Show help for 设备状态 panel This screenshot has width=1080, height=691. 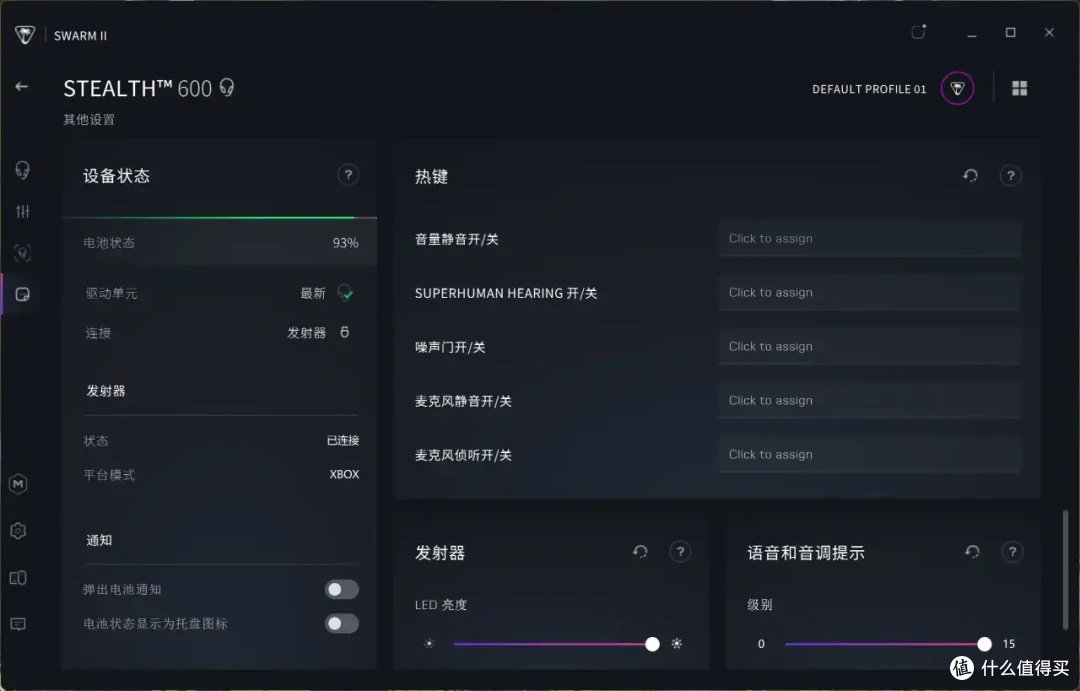pyautogui.click(x=349, y=175)
